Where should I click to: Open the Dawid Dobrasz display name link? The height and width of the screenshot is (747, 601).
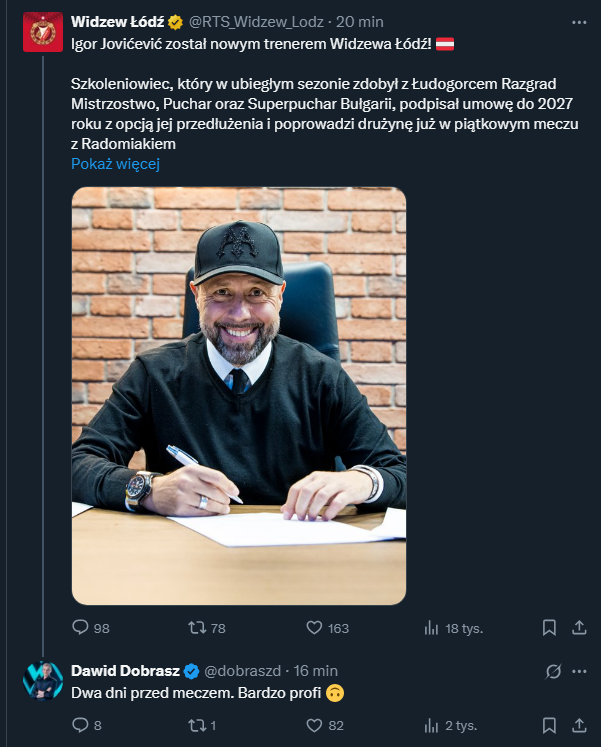tap(126, 670)
